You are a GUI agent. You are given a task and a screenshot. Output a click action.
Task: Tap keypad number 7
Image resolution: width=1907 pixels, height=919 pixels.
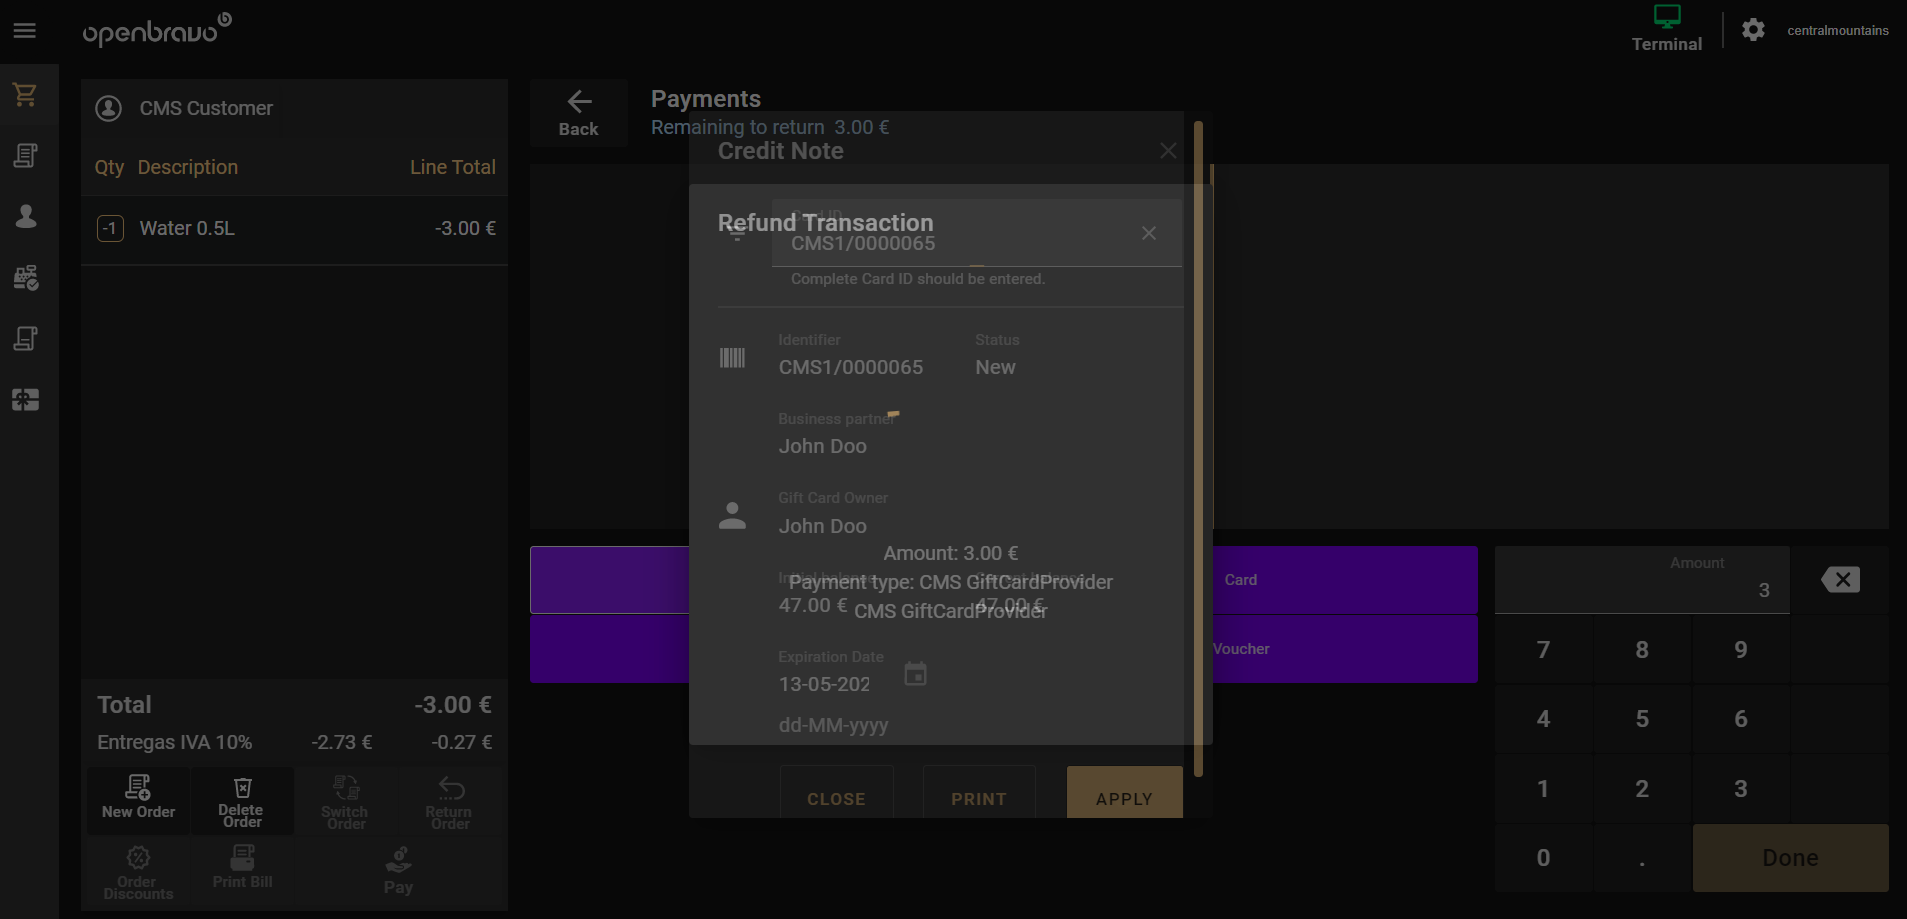click(1544, 650)
